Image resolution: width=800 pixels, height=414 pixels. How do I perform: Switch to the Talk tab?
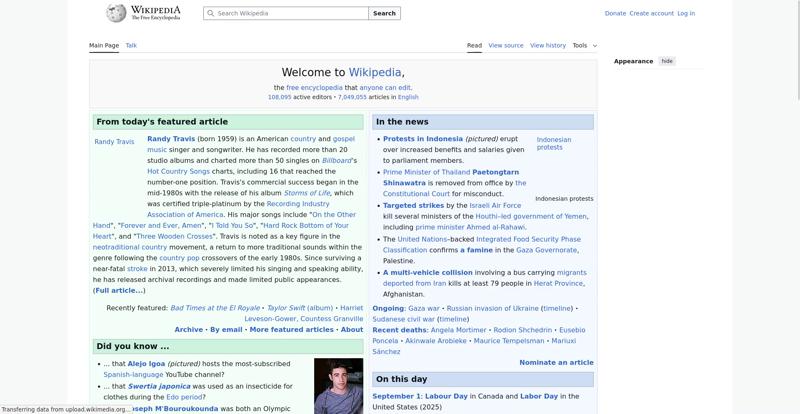[x=131, y=45]
